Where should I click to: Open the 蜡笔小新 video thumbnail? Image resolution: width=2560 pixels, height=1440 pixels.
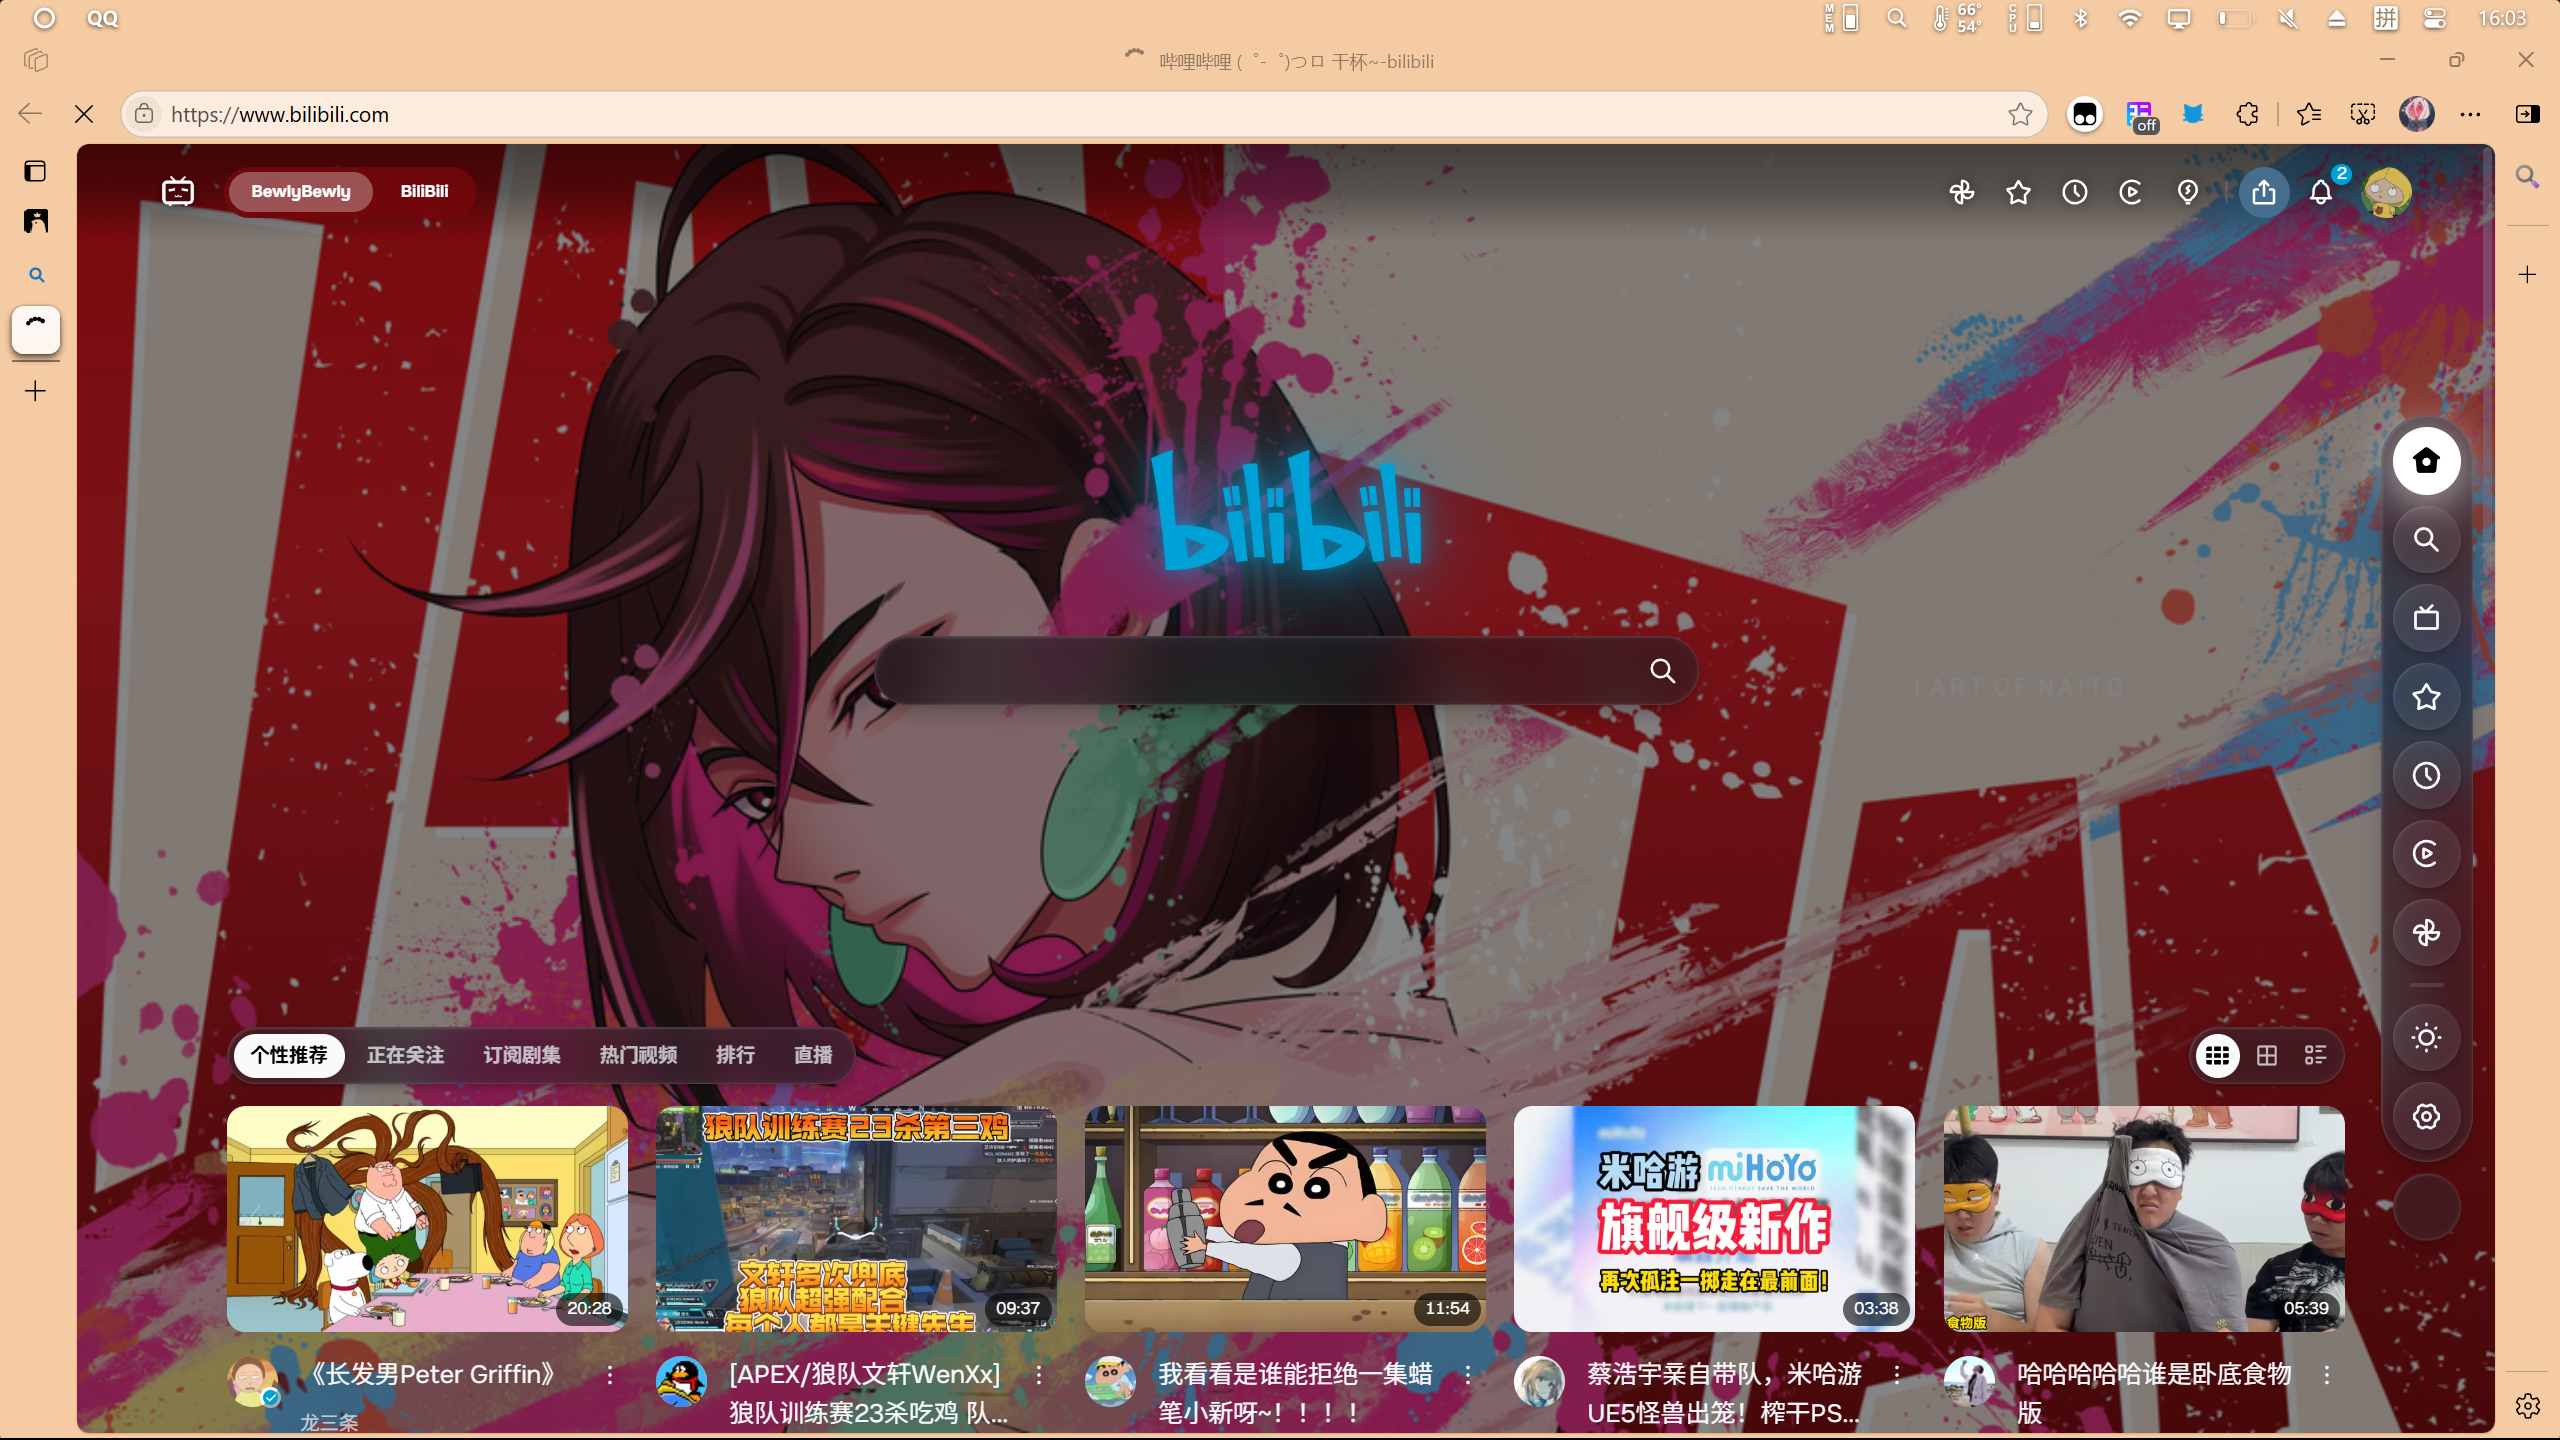[1285, 1218]
